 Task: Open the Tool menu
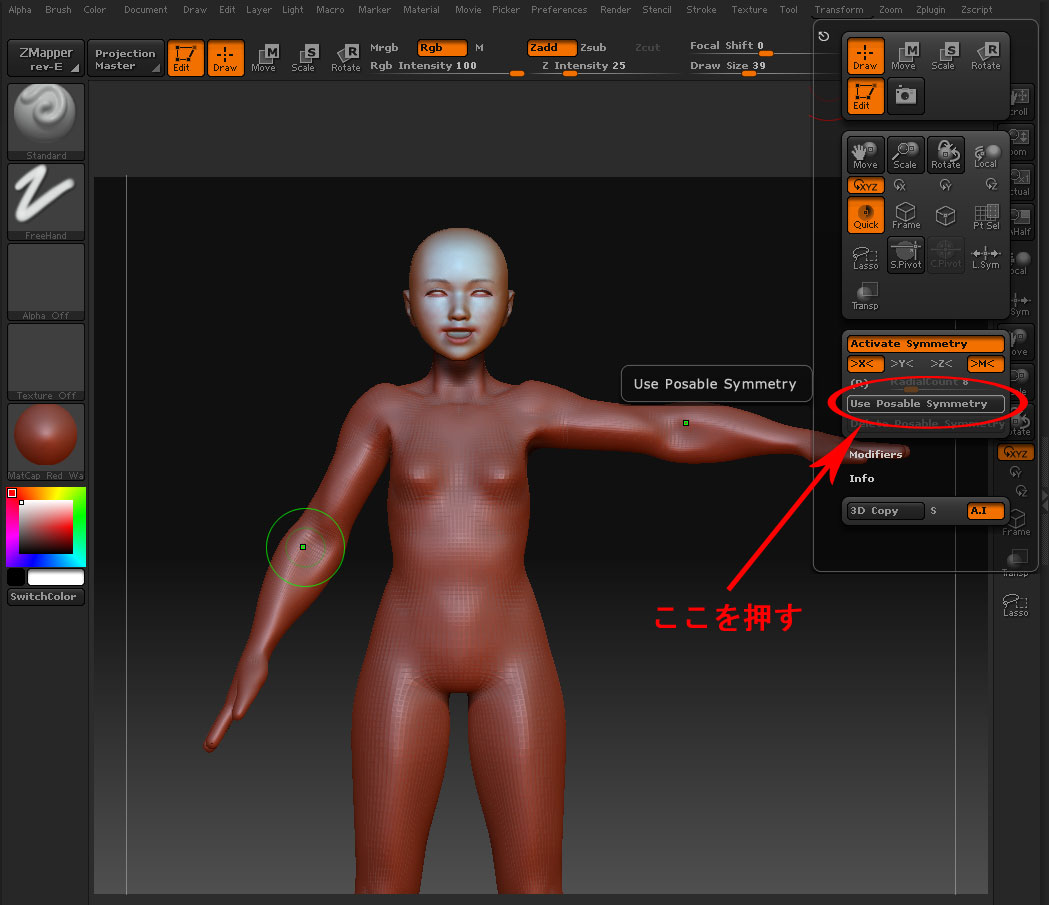pyautogui.click(x=788, y=9)
